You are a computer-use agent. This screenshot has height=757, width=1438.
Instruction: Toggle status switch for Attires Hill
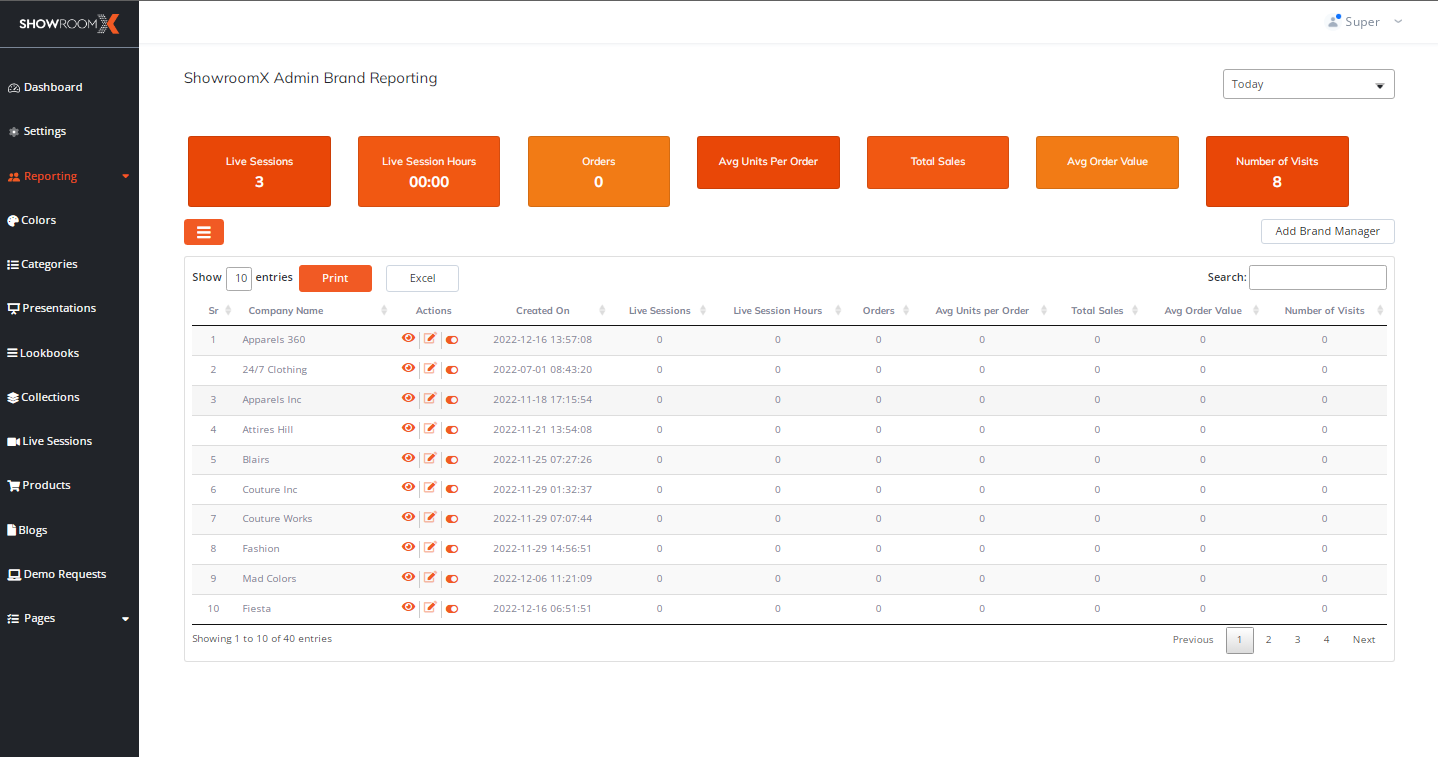click(x=452, y=430)
